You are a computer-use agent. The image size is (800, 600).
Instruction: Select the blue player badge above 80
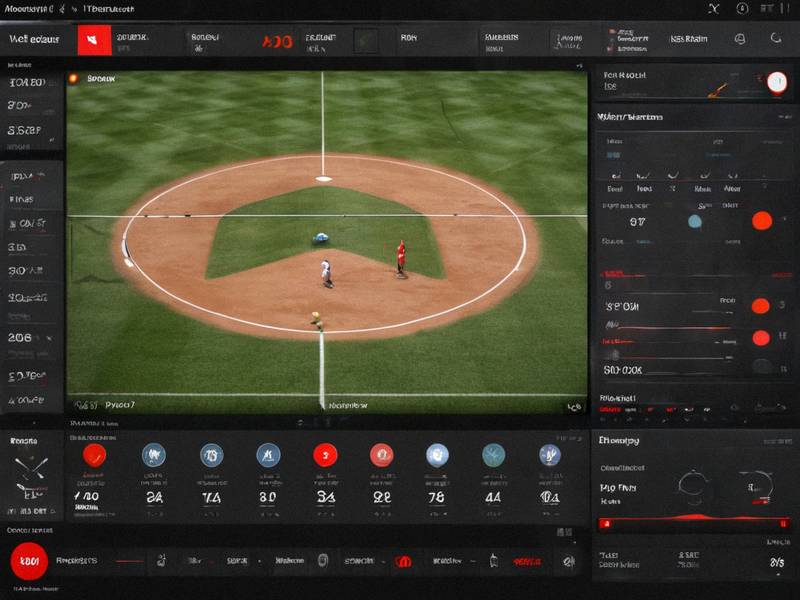268,455
